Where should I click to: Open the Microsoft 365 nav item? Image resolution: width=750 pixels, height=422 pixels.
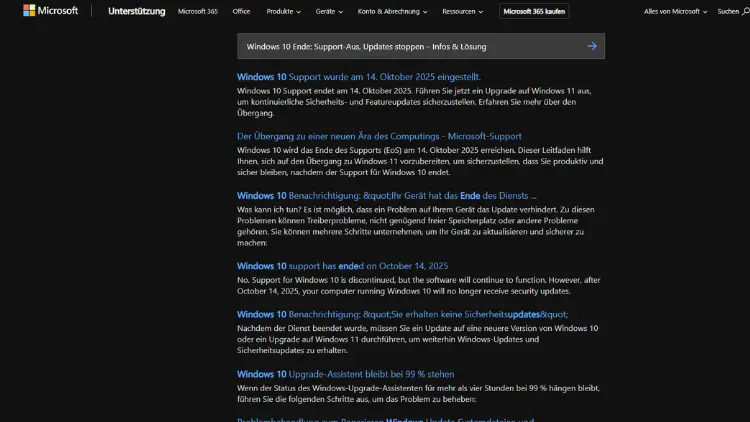(x=198, y=11)
